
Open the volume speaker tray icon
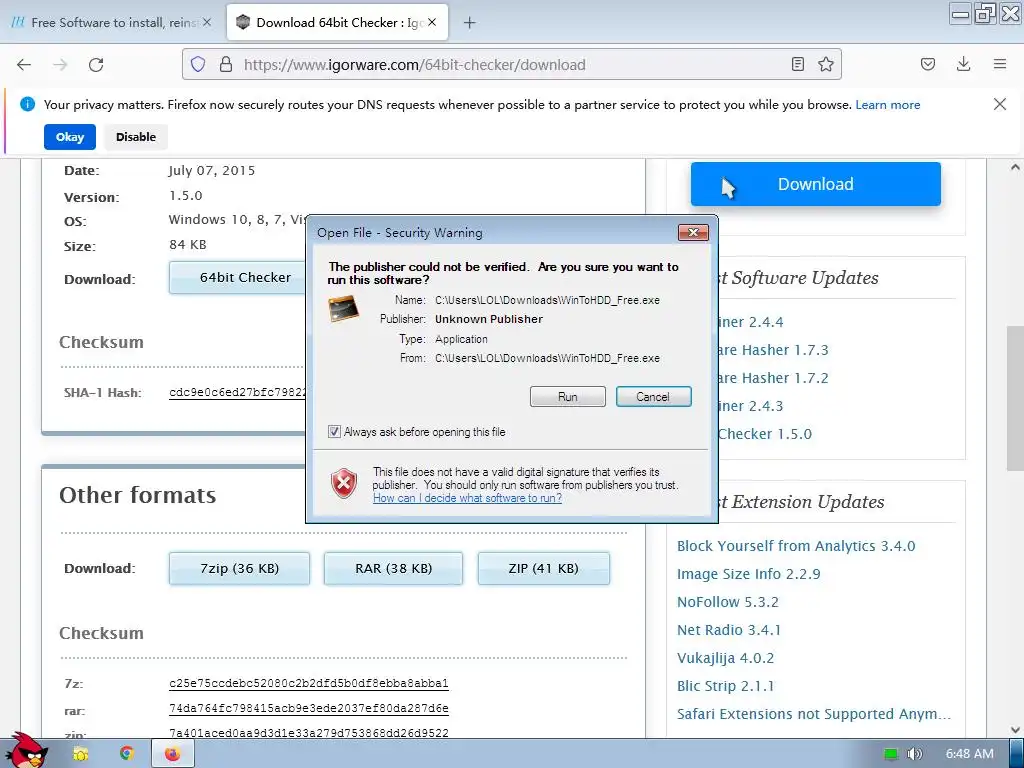click(x=915, y=754)
